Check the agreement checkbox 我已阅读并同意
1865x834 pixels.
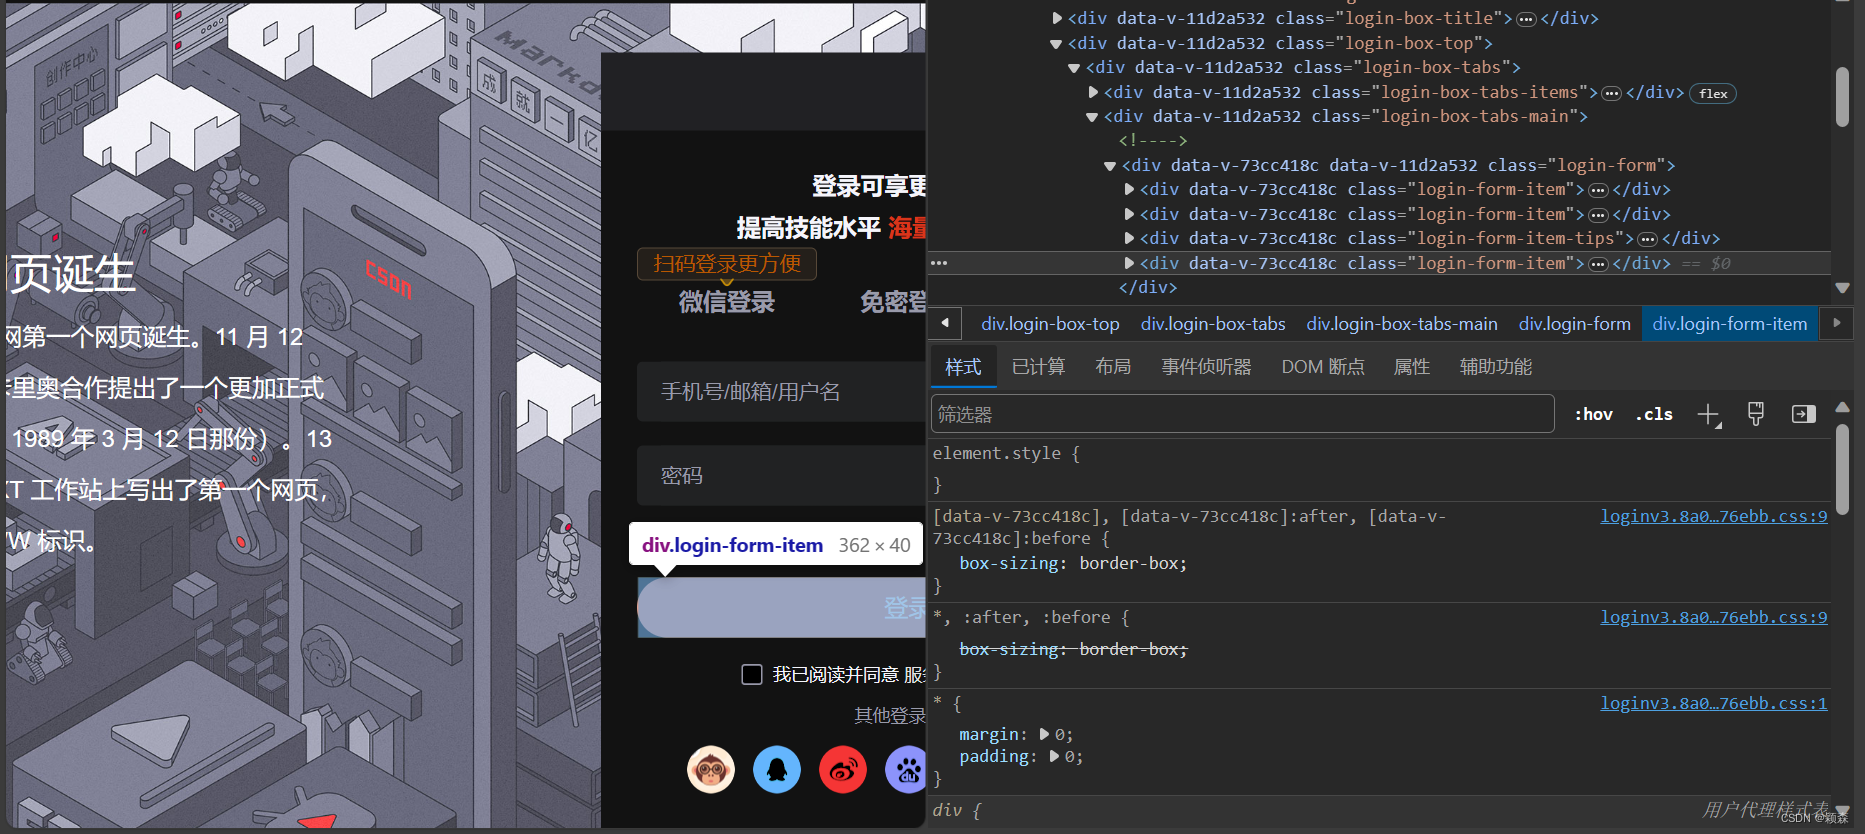coord(752,675)
